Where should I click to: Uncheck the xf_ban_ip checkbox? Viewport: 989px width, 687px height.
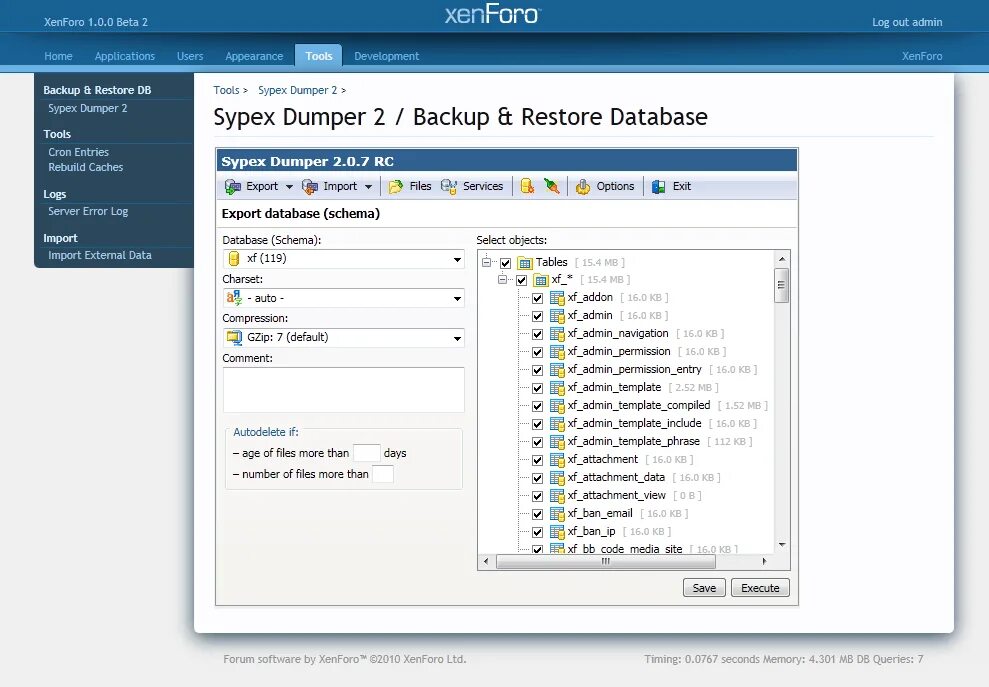click(x=537, y=532)
